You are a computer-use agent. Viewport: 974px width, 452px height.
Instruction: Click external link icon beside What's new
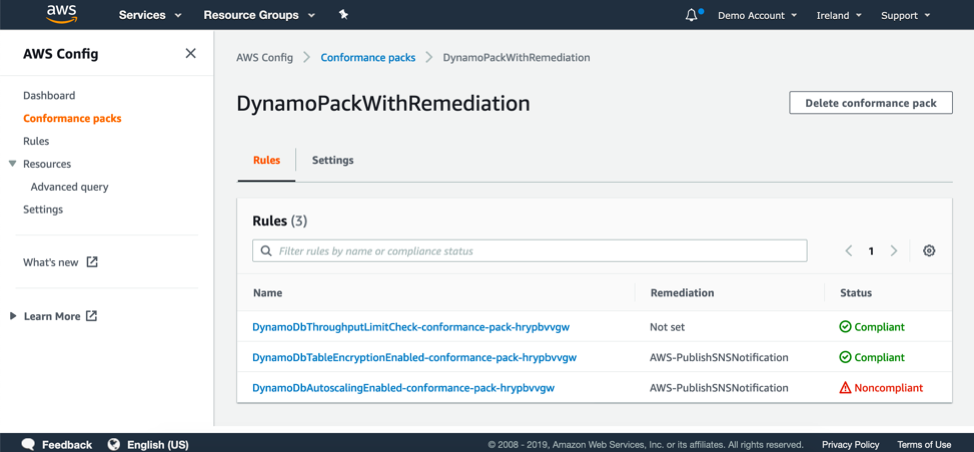pyautogui.click(x=92, y=262)
